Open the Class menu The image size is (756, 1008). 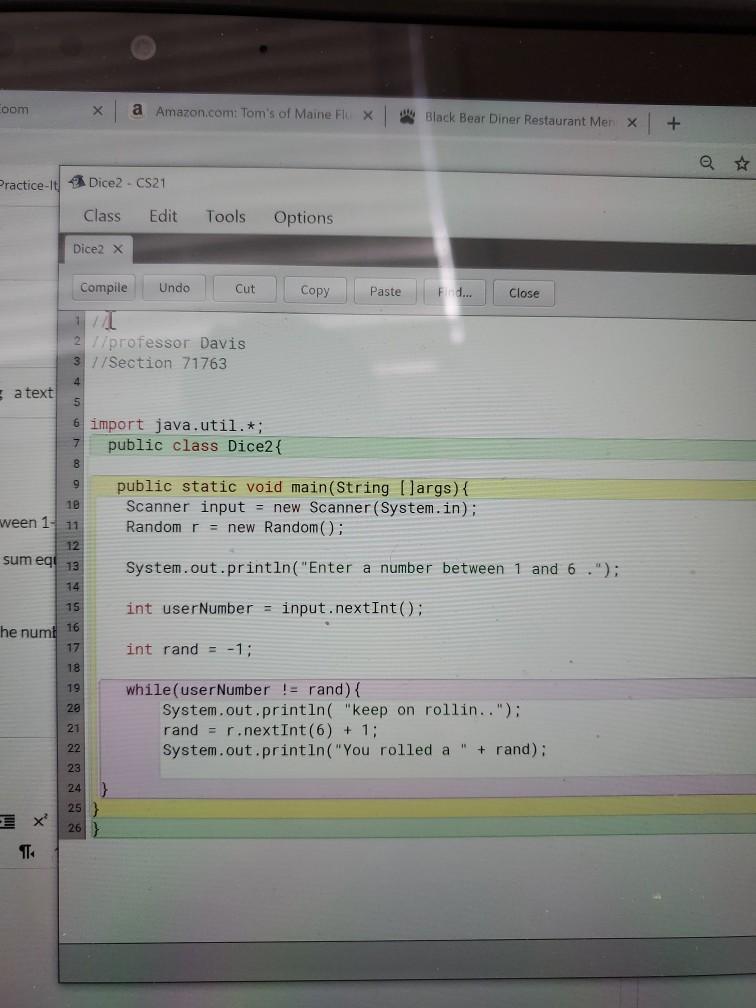[102, 216]
